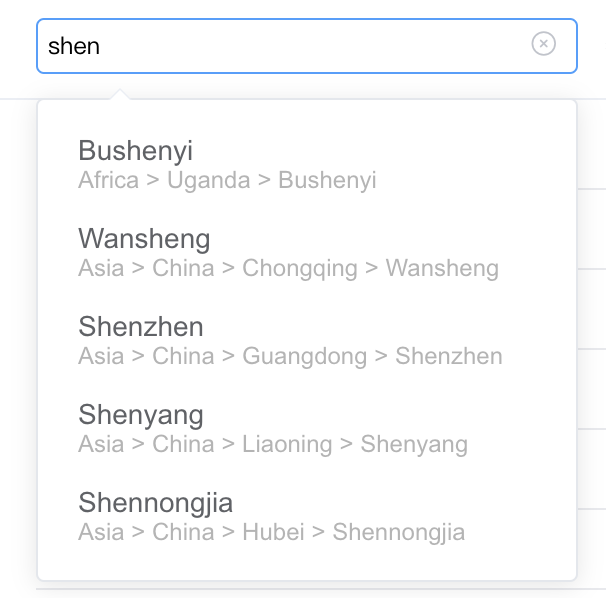
Task: Select Shenyang from the dropdown list
Action: tap(141, 415)
